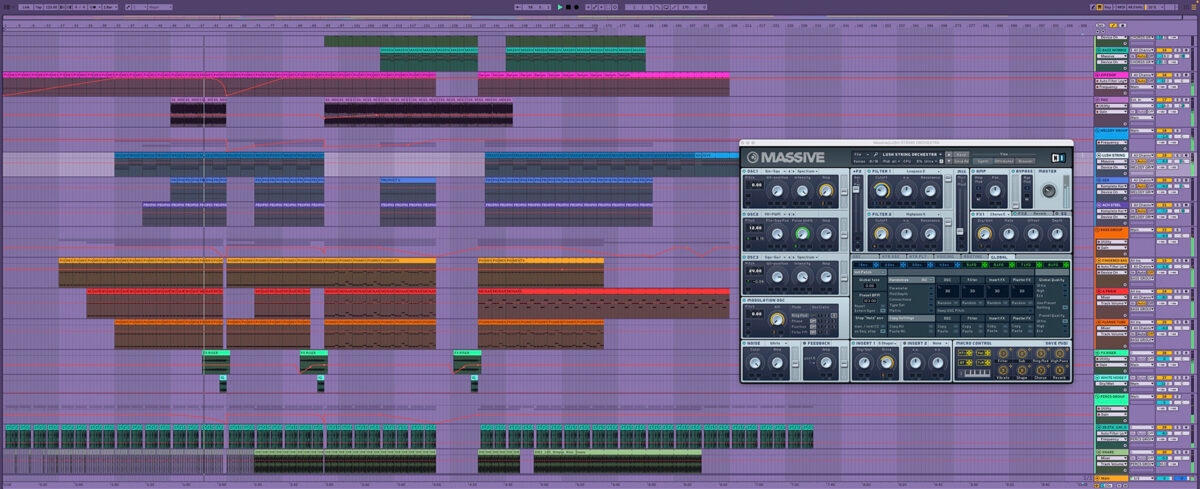Toggle the Insert 2 on/off button

[x=904, y=343]
